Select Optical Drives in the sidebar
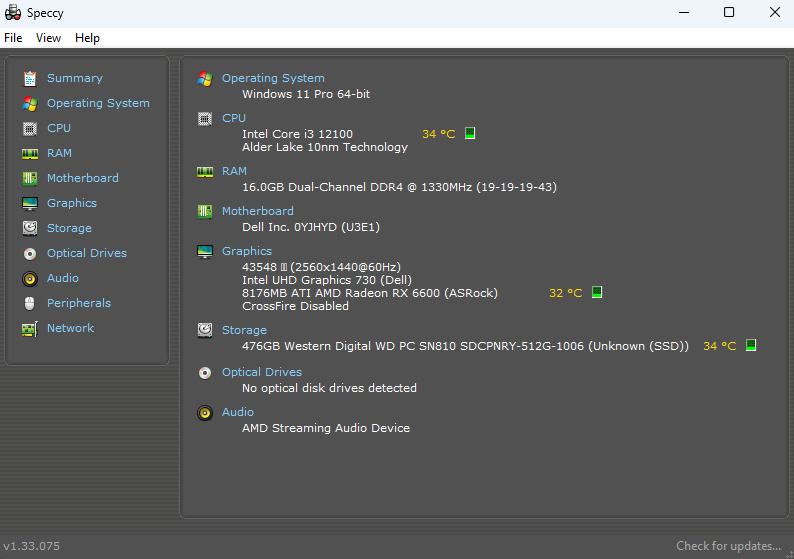 [87, 253]
